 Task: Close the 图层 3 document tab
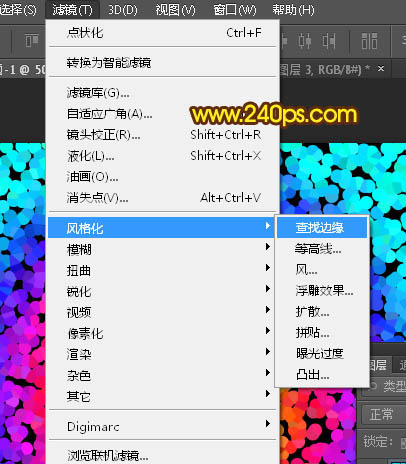381,69
